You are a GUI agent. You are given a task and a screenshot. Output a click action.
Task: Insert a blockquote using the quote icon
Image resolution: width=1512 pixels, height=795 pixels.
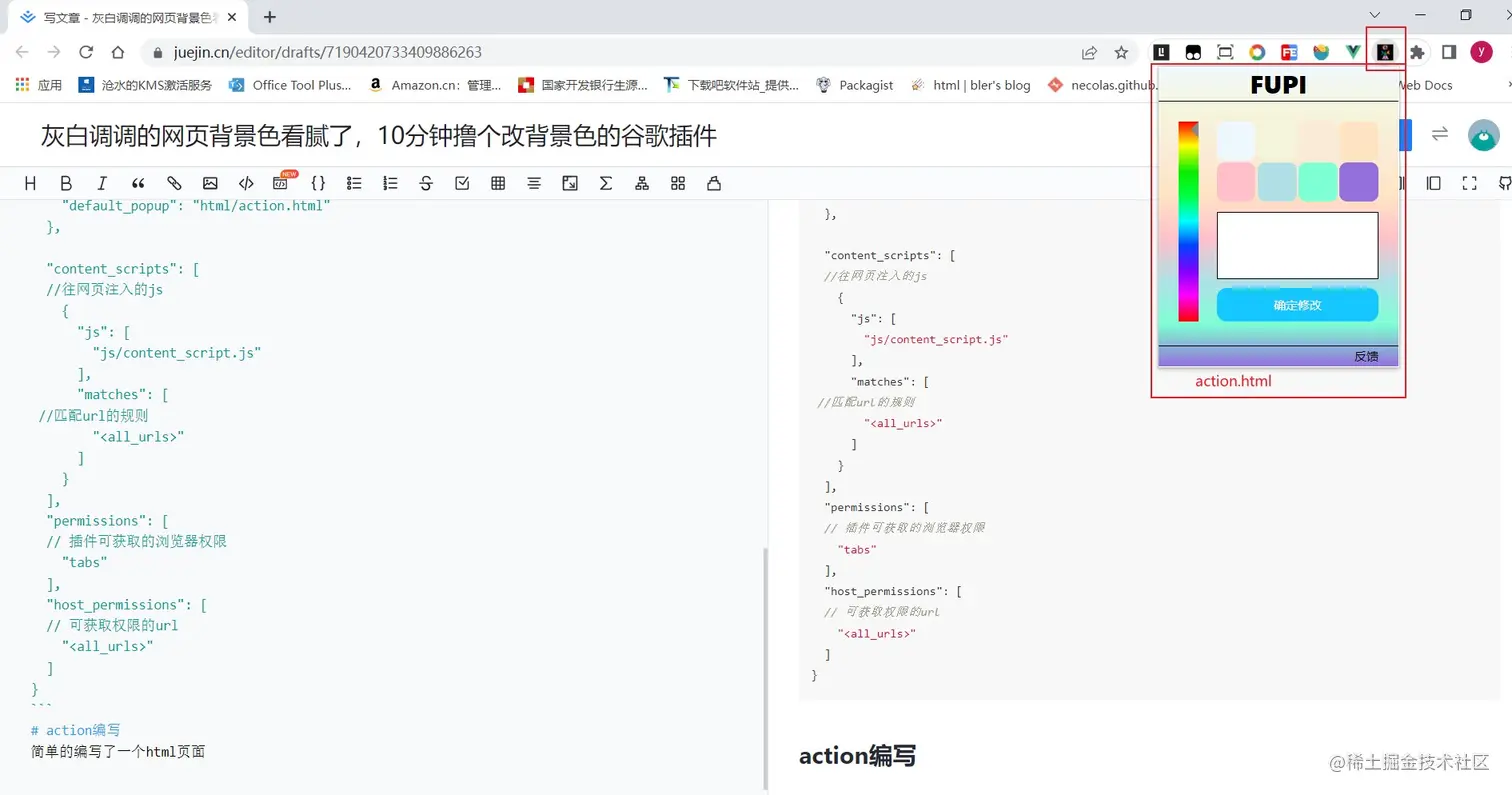coord(138,183)
